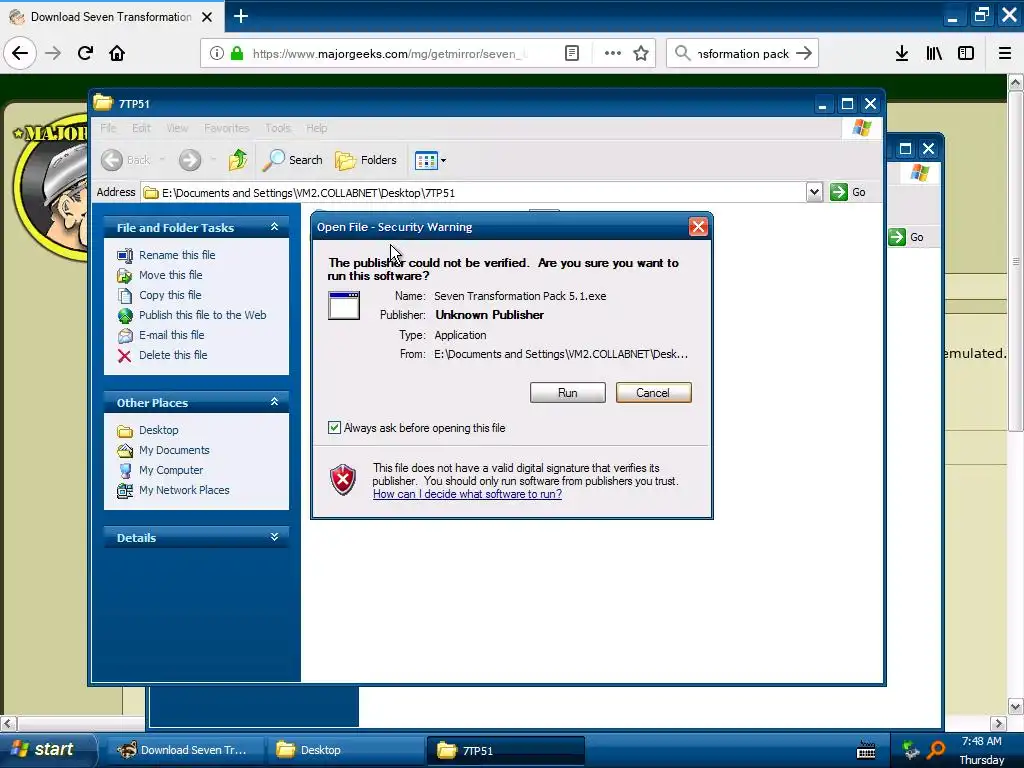Screen dimensions: 1024x768
Task: Open the Firefox library icon
Action: click(934, 54)
